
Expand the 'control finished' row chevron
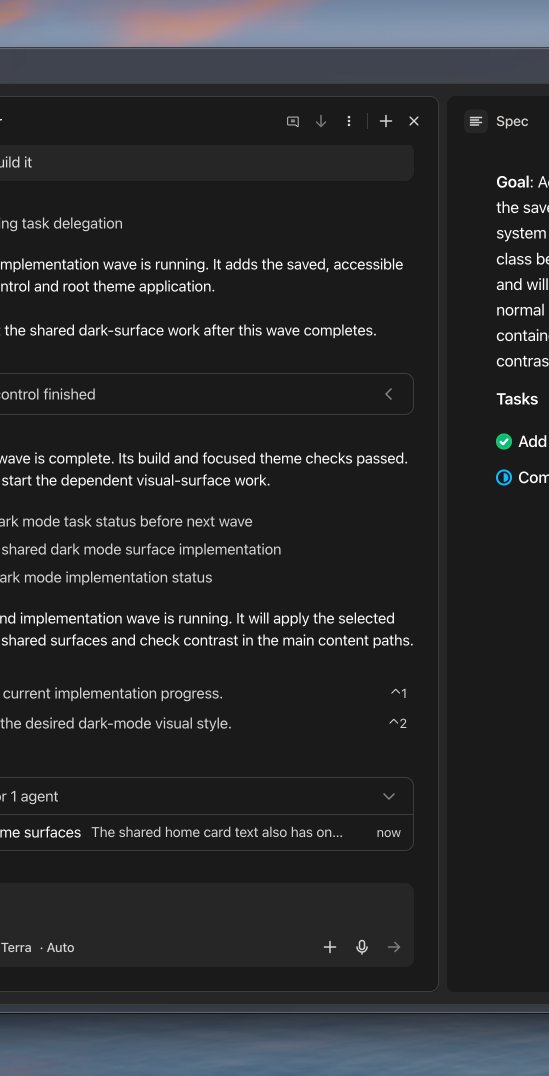click(x=389, y=394)
